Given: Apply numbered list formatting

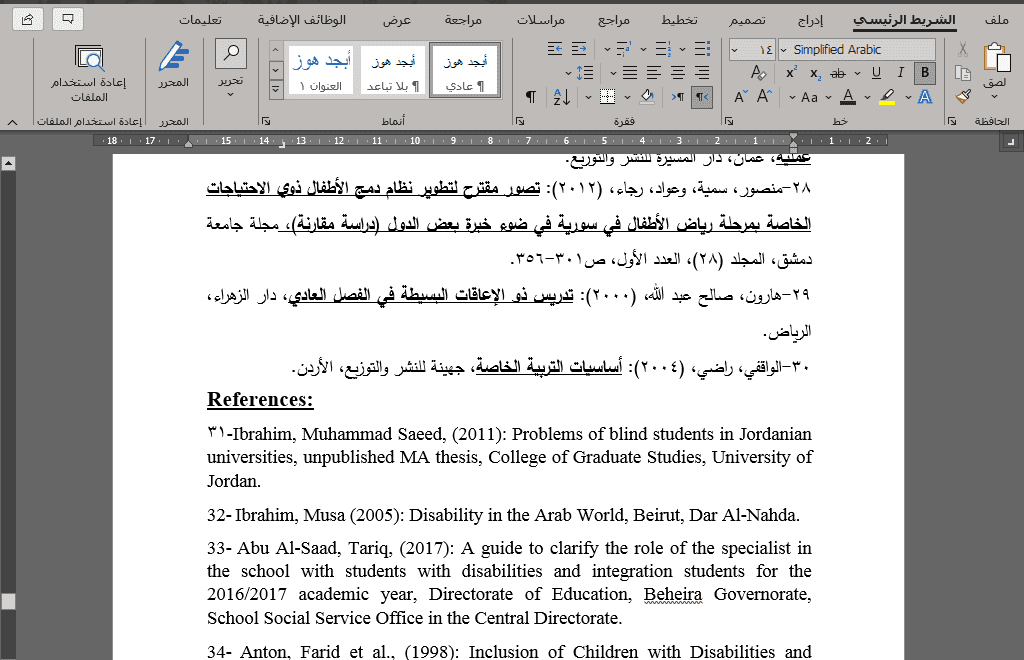Looking at the screenshot, I should [x=664, y=49].
